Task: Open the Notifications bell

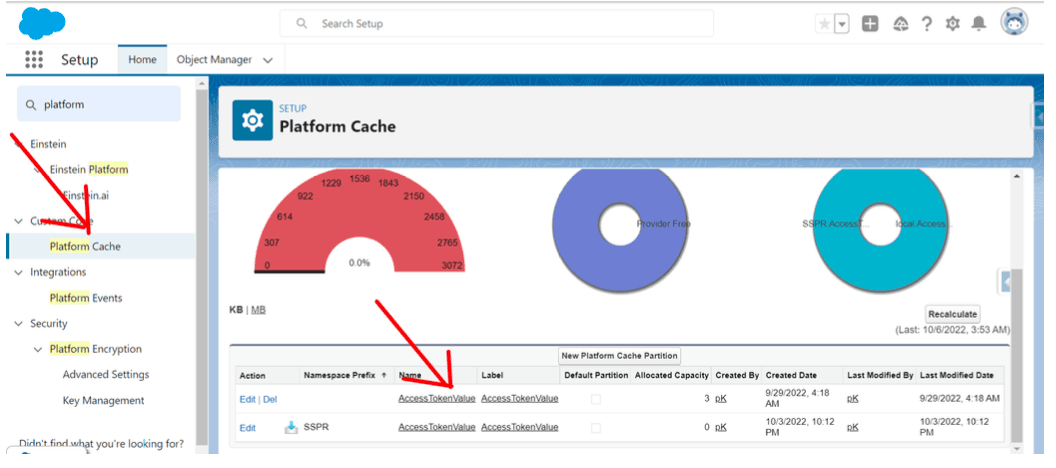Action: [980, 24]
